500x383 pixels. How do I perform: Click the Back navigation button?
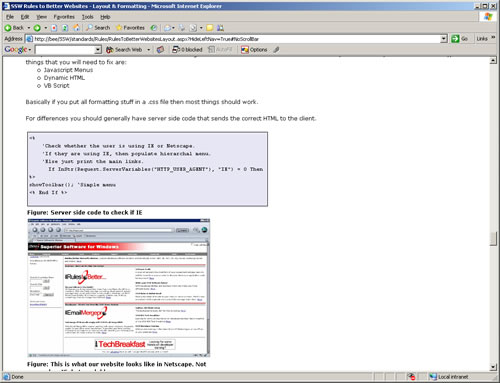[14, 28]
